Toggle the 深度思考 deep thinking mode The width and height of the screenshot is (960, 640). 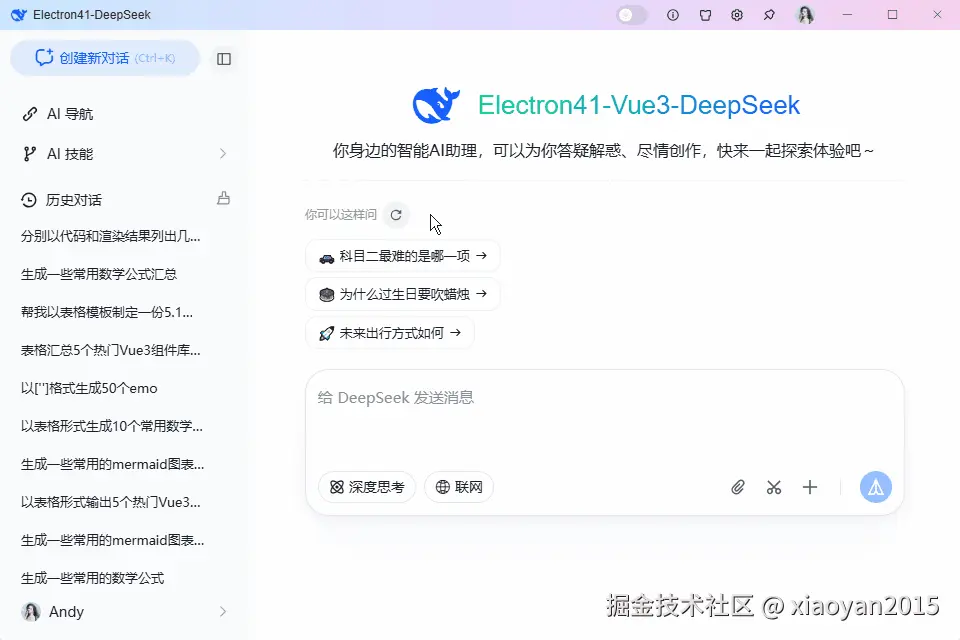(x=366, y=487)
